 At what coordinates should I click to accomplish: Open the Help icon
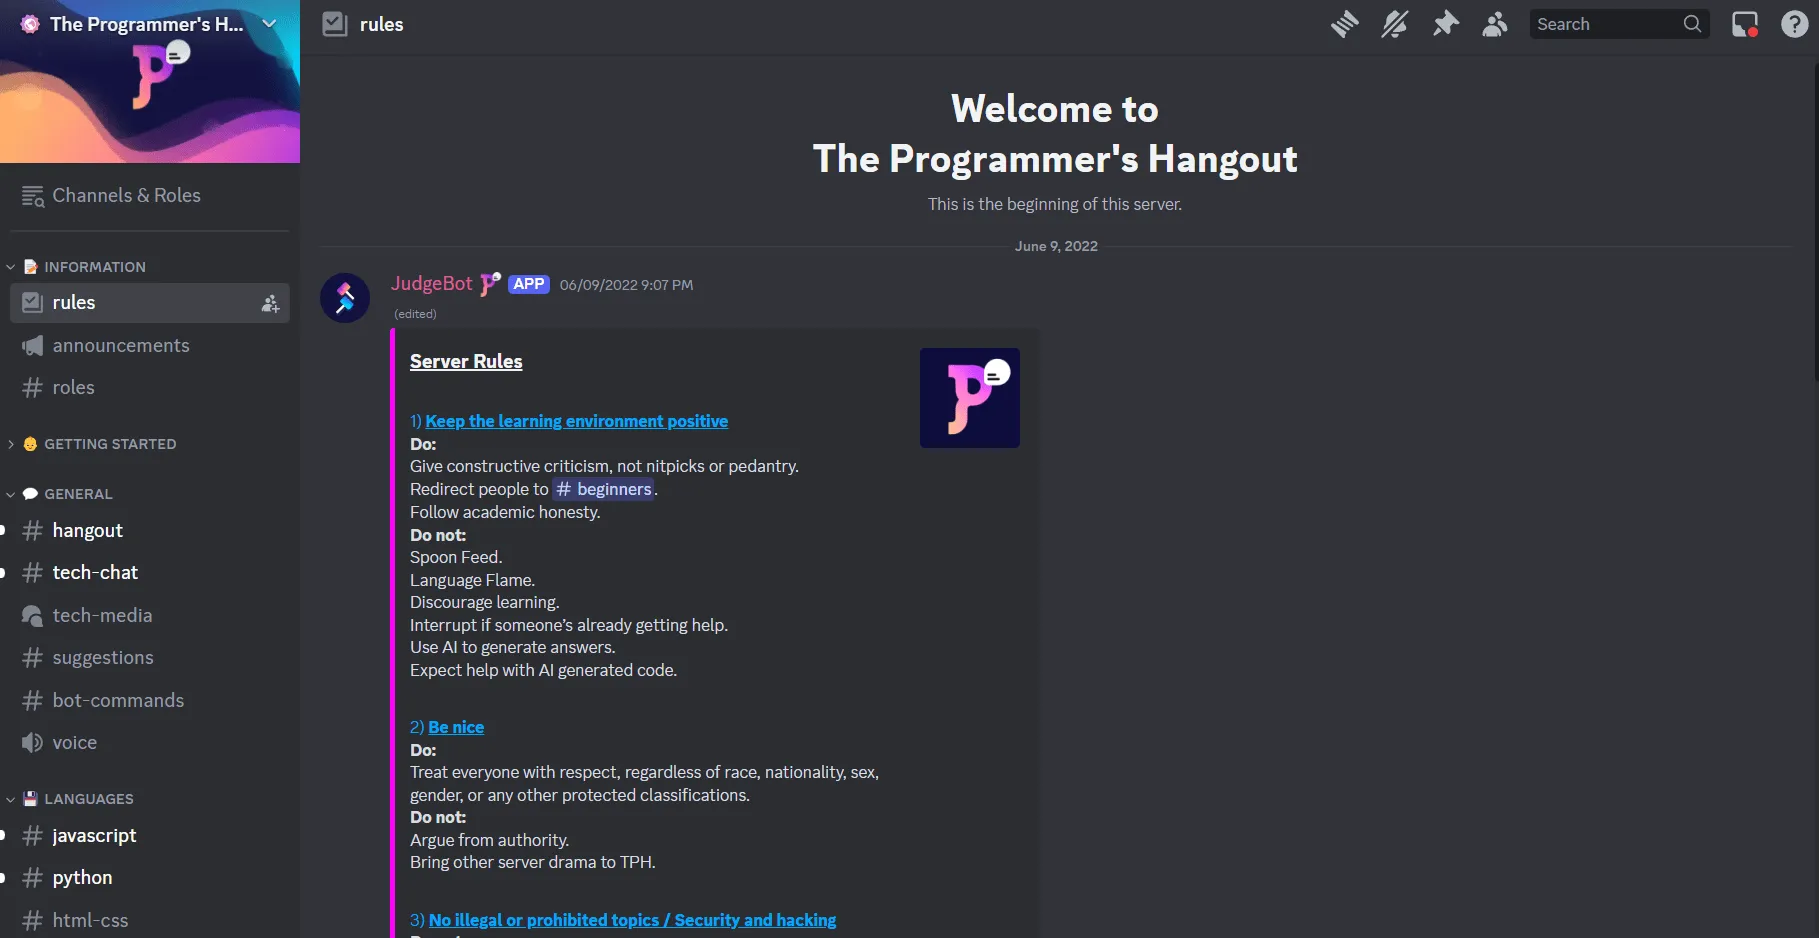pyautogui.click(x=1795, y=24)
